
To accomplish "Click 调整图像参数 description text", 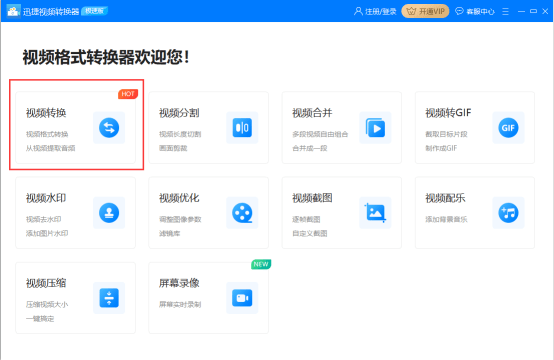I will tap(180, 219).
